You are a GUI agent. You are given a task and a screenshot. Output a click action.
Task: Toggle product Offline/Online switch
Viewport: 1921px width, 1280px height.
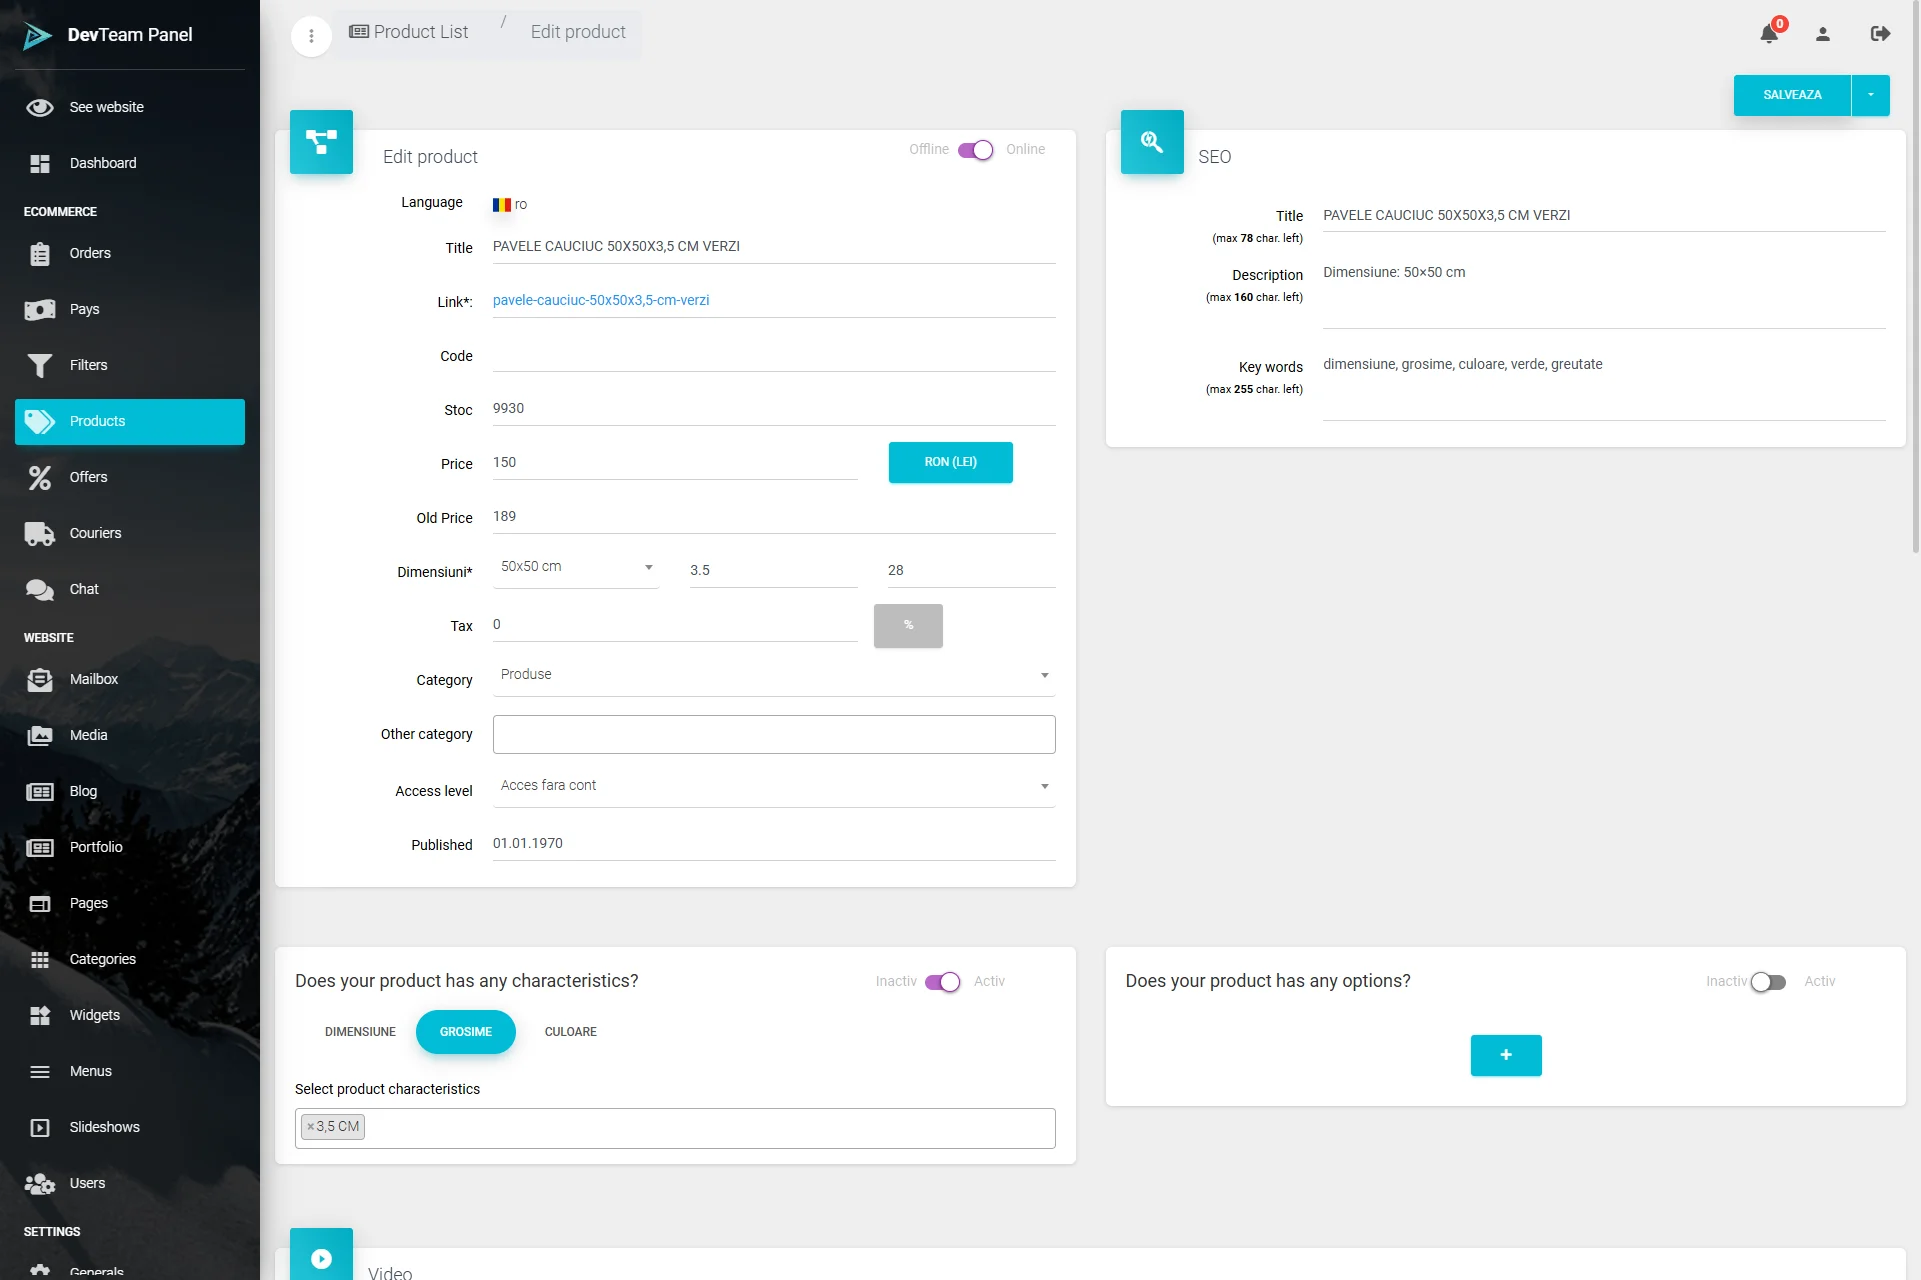coord(975,150)
